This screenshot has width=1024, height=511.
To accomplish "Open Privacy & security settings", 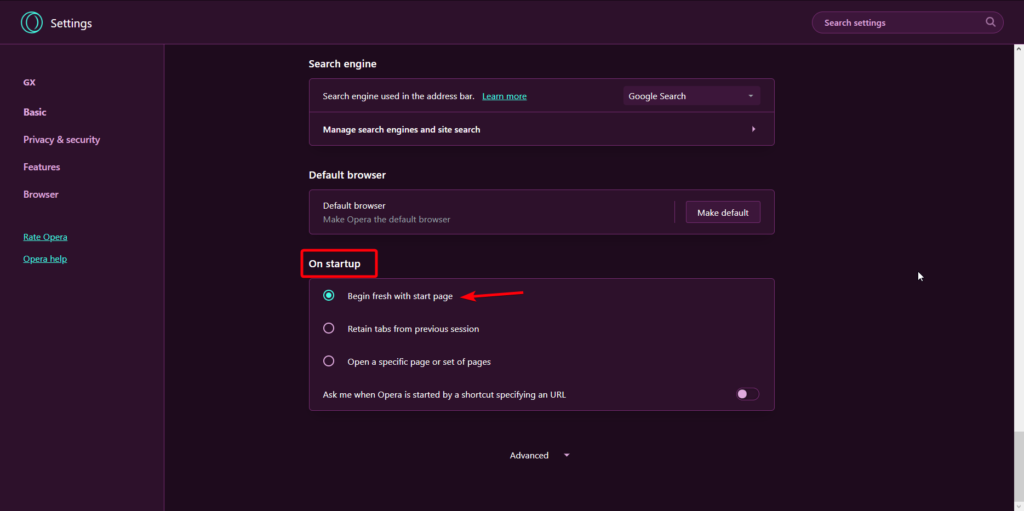I will click(x=61, y=140).
